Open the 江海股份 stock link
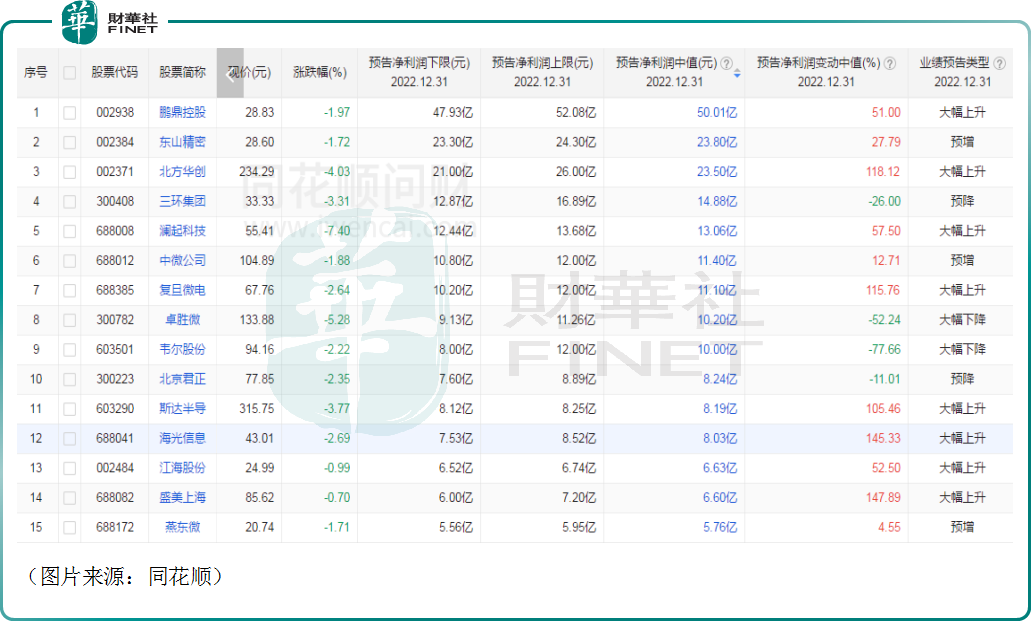Screen dimensions: 1031x641 (x=182, y=467)
